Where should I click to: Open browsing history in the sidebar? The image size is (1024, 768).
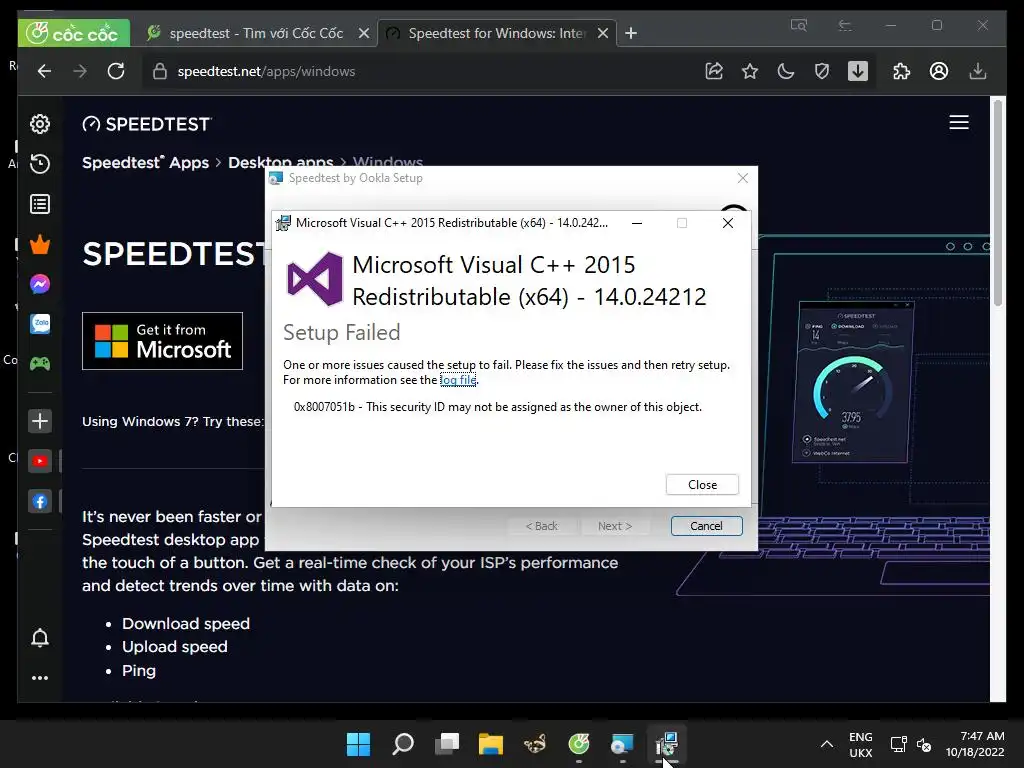click(40, 163)
